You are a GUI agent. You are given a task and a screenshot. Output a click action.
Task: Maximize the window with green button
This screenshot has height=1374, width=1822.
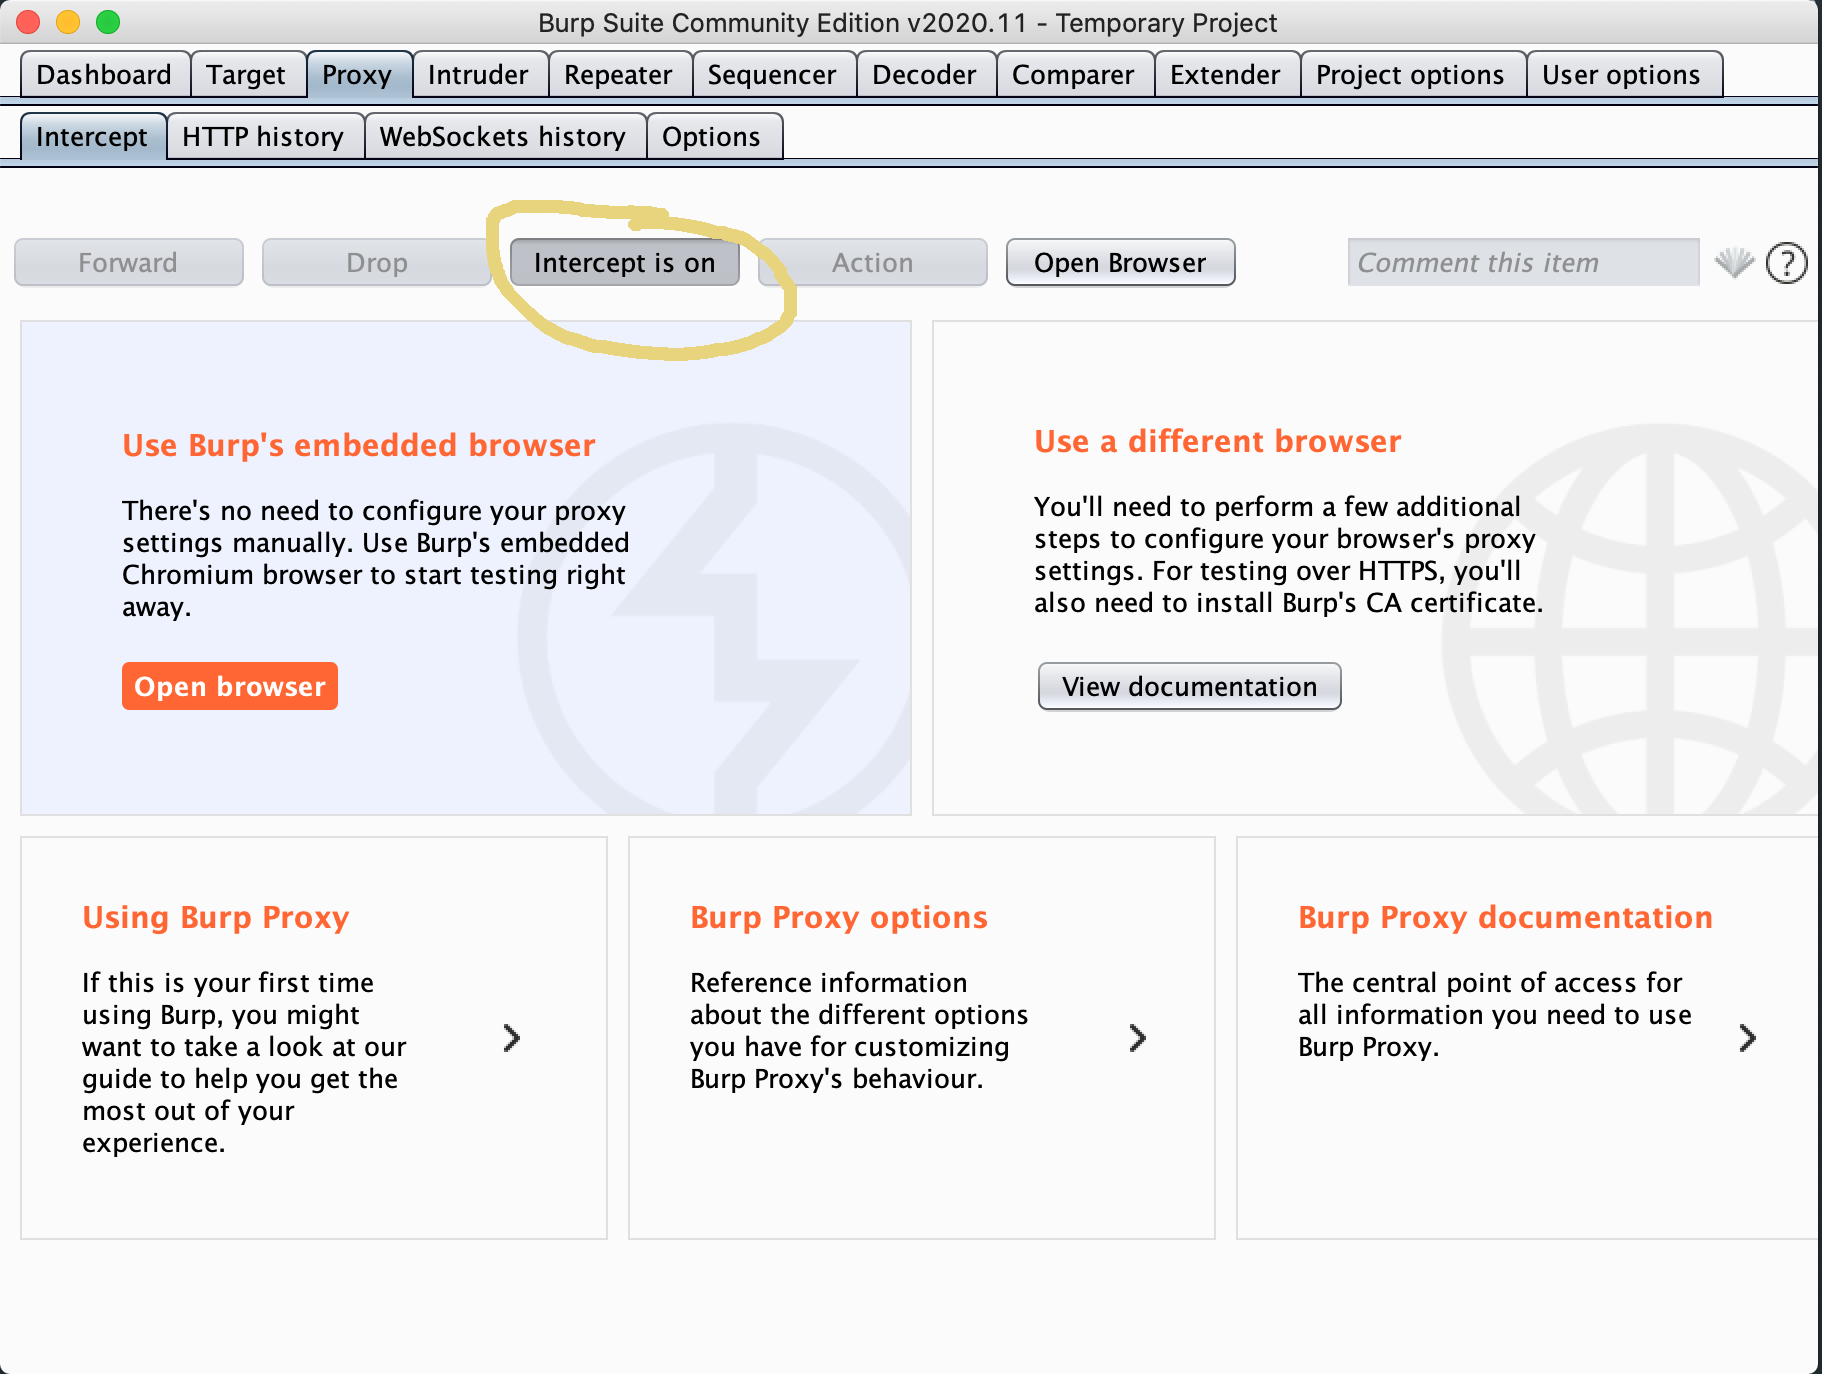coord(108,21)
